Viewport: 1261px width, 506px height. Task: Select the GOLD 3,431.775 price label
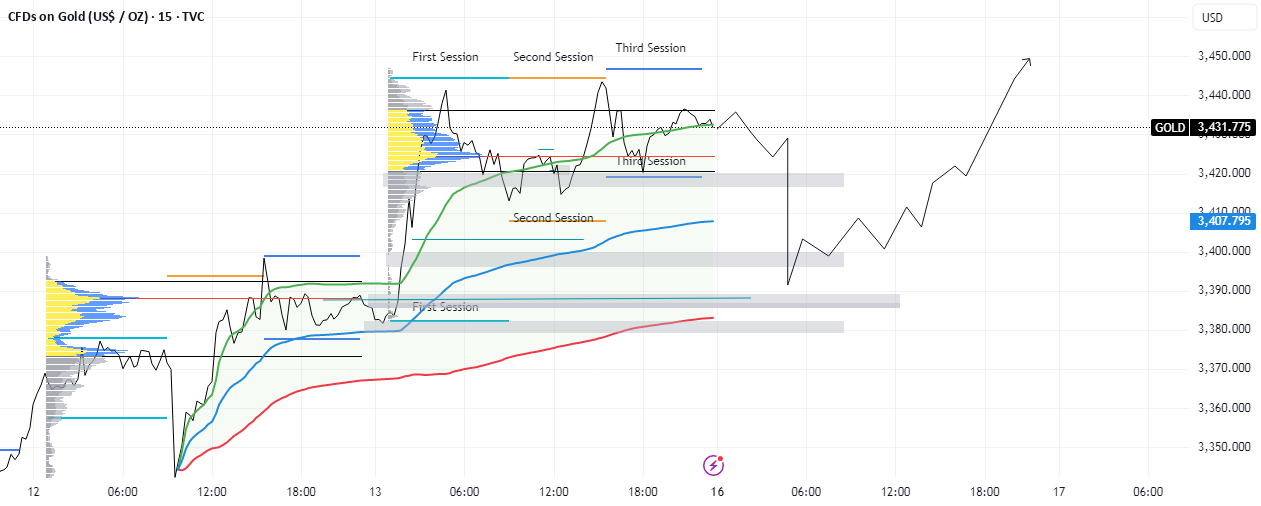click(1202, 127)
